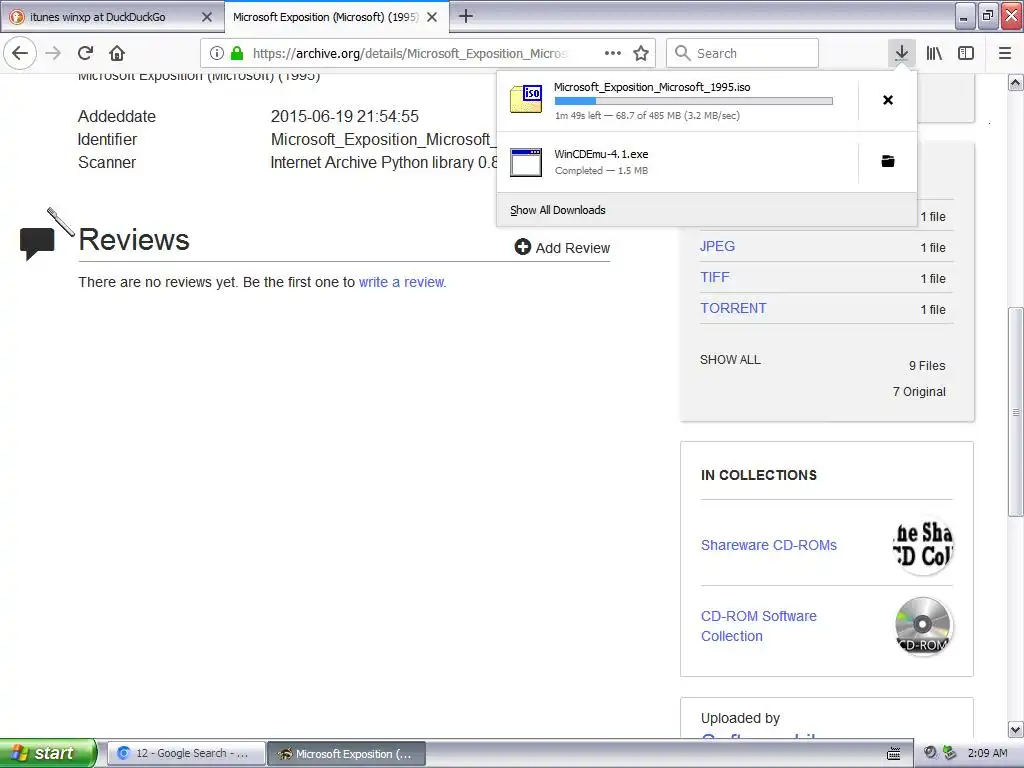The height and width of the screenshot is (768, 1024).
Task: Cancel the Microsoft_Exposition ISO download
Action: tap(888, 100)
